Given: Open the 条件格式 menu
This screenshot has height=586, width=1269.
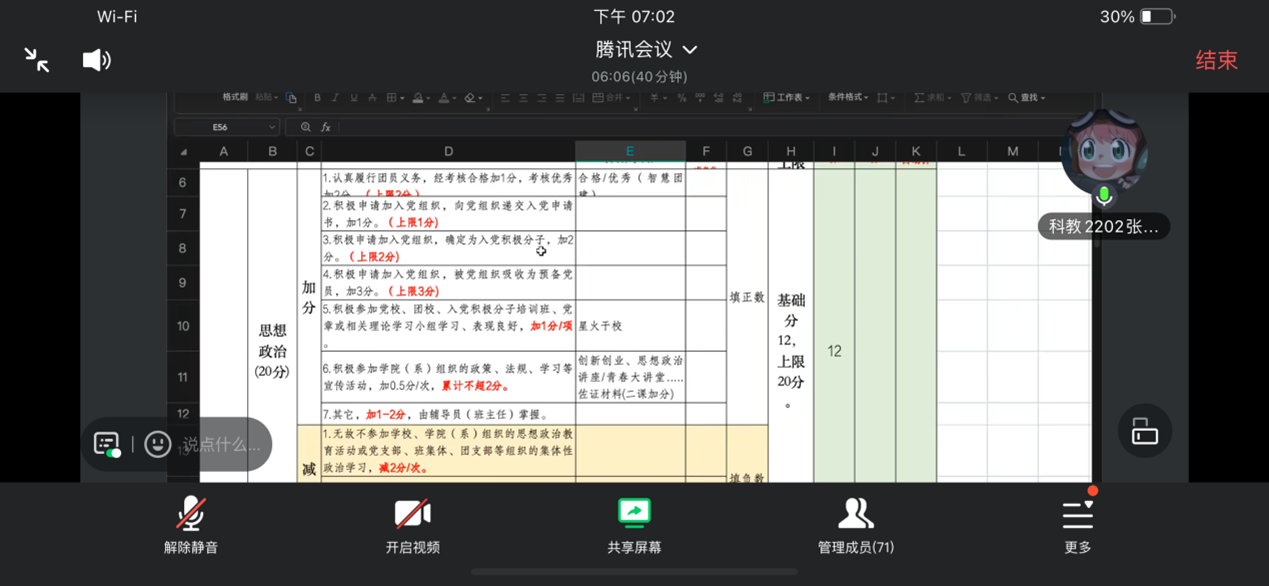Looking at the screenshot, I should point(847,98).
